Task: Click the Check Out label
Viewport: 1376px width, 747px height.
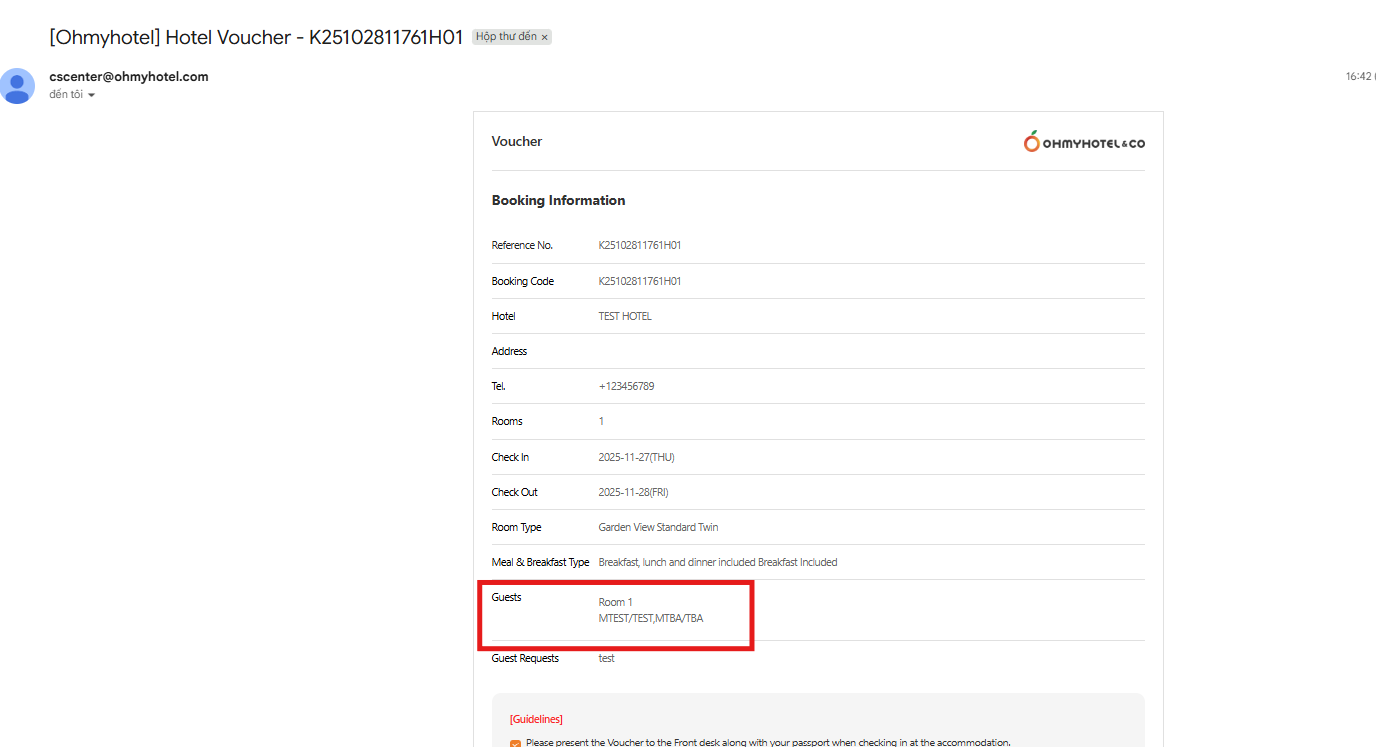Action: (x=514, y=492)
